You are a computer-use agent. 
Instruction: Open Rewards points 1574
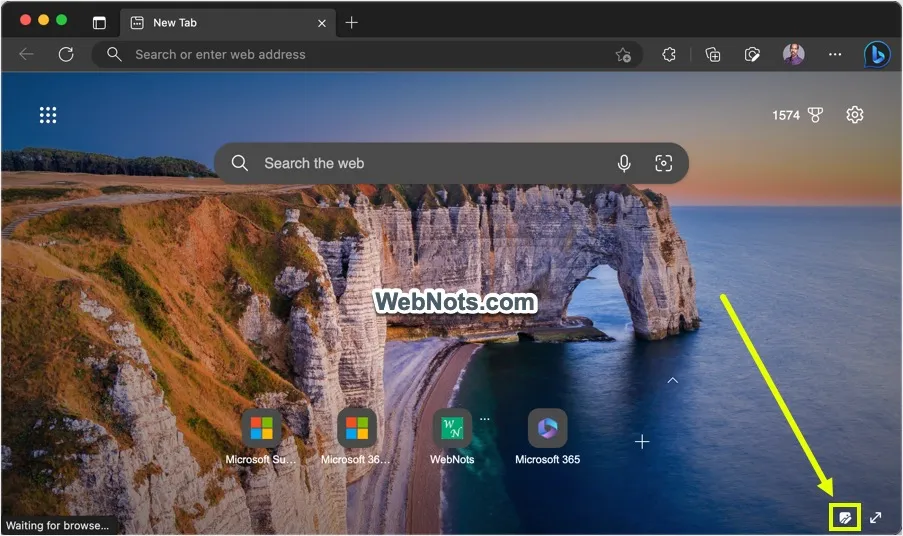point(798,115)
